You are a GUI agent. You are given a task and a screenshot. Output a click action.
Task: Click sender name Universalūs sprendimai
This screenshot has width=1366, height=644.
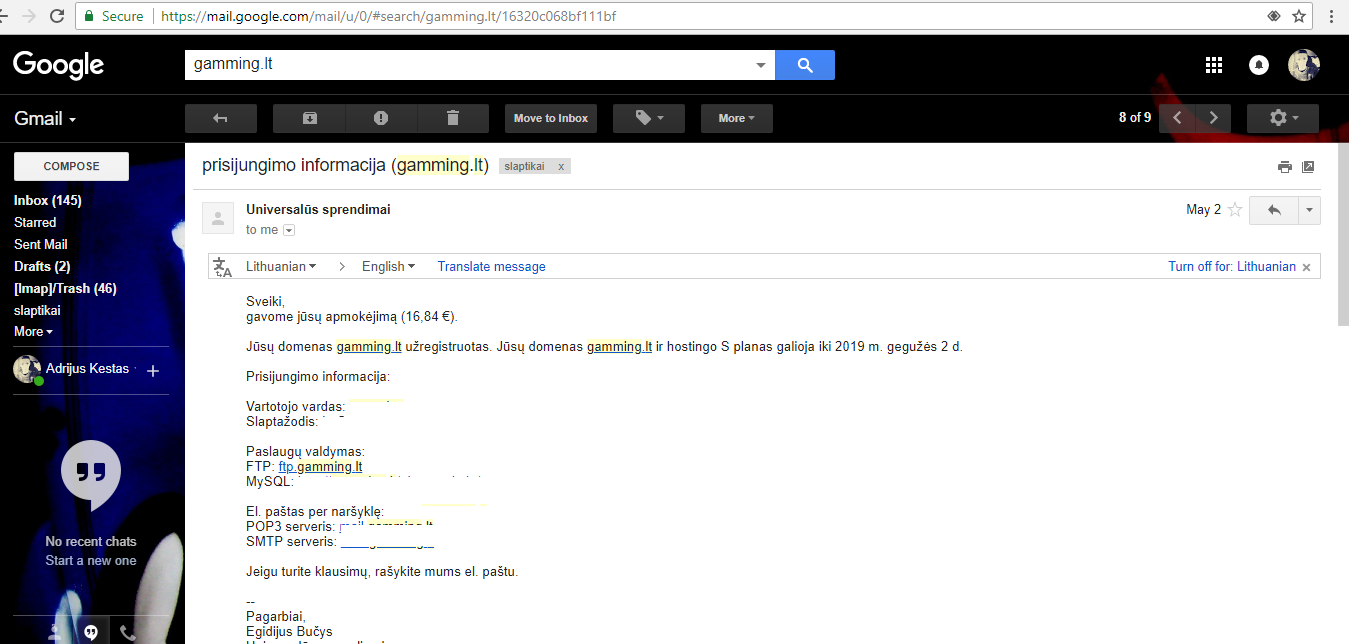tap(318, 209)
